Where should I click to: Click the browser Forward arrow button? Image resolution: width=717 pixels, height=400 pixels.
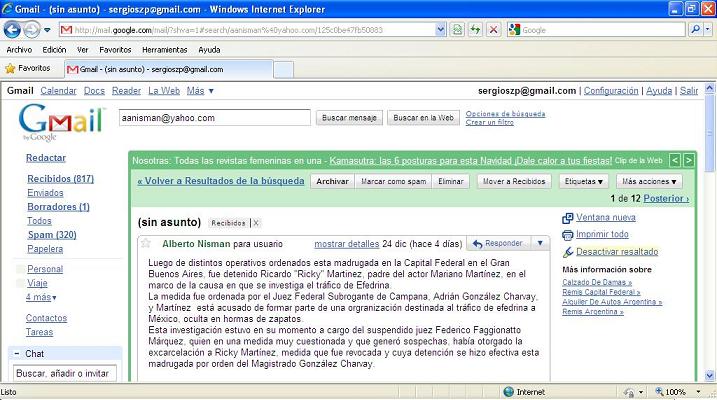coord(32,30)
